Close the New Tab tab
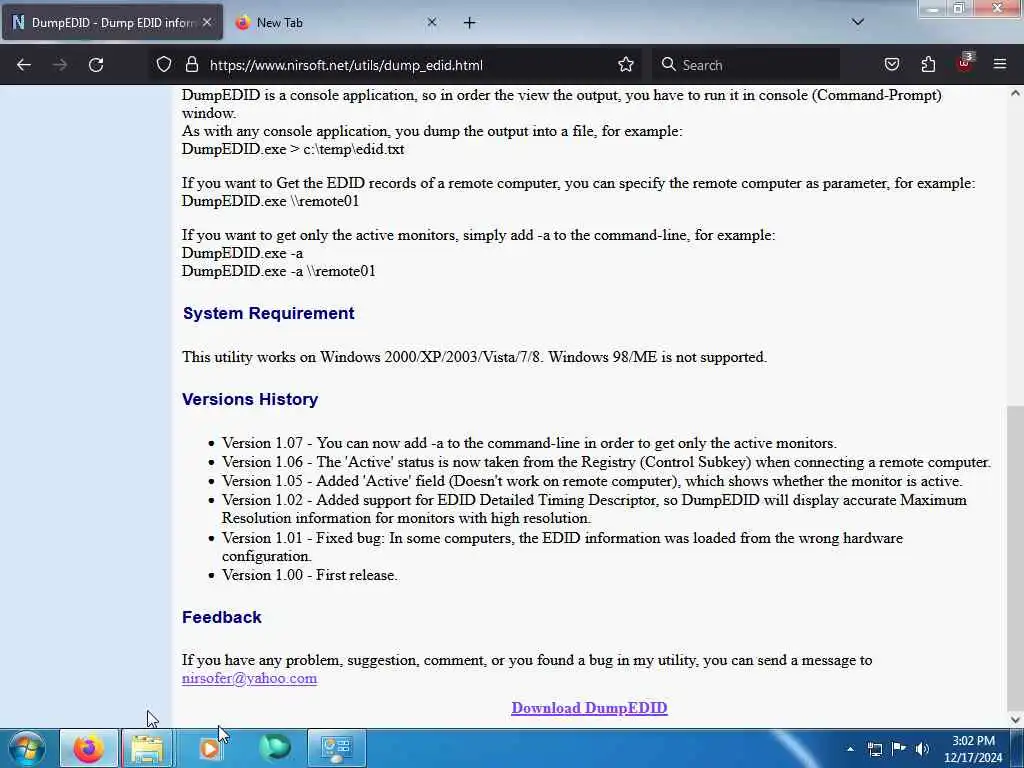The width and height of the screenshot is (1024, 768). (x=432, y=22)
